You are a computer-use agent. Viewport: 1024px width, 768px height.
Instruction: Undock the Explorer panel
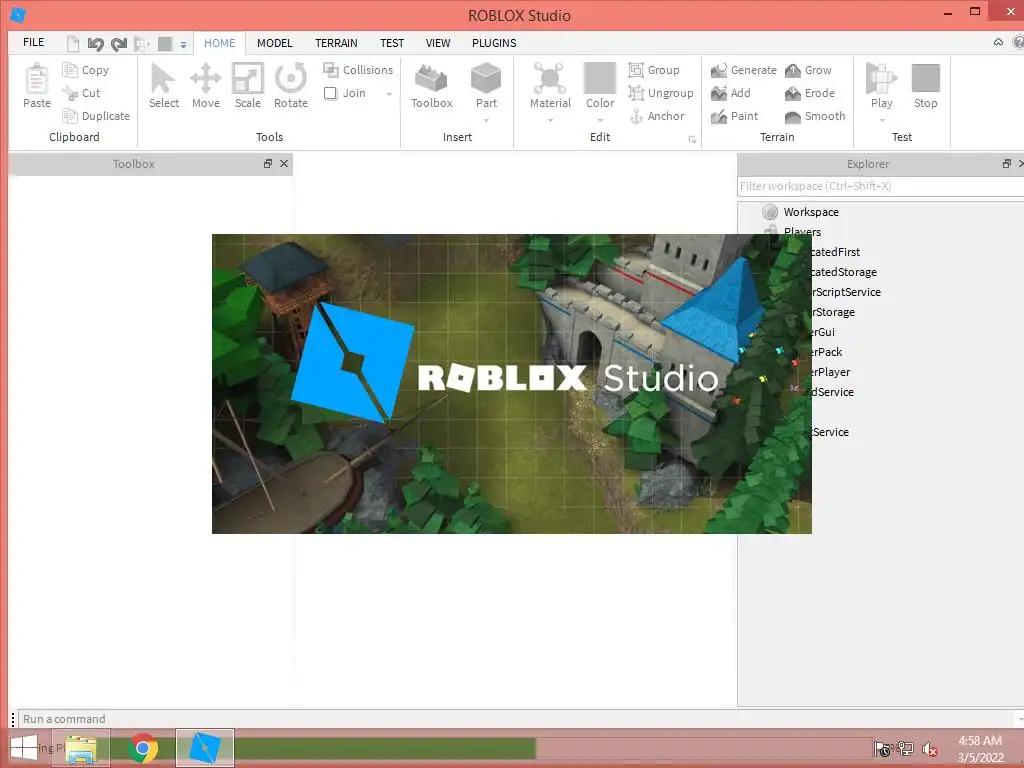pyautogui.click(x=1006, y=163)
